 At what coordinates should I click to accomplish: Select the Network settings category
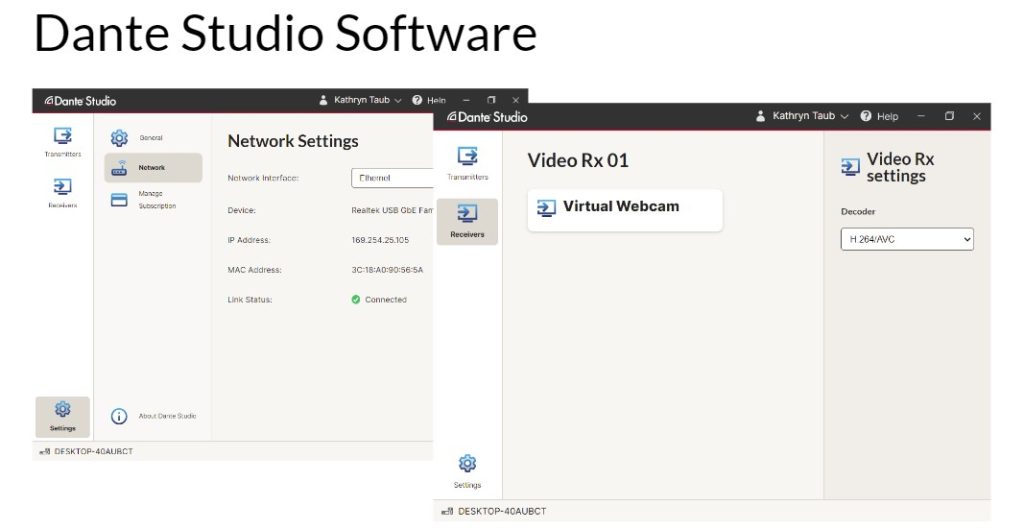click(x=153, y=168)
